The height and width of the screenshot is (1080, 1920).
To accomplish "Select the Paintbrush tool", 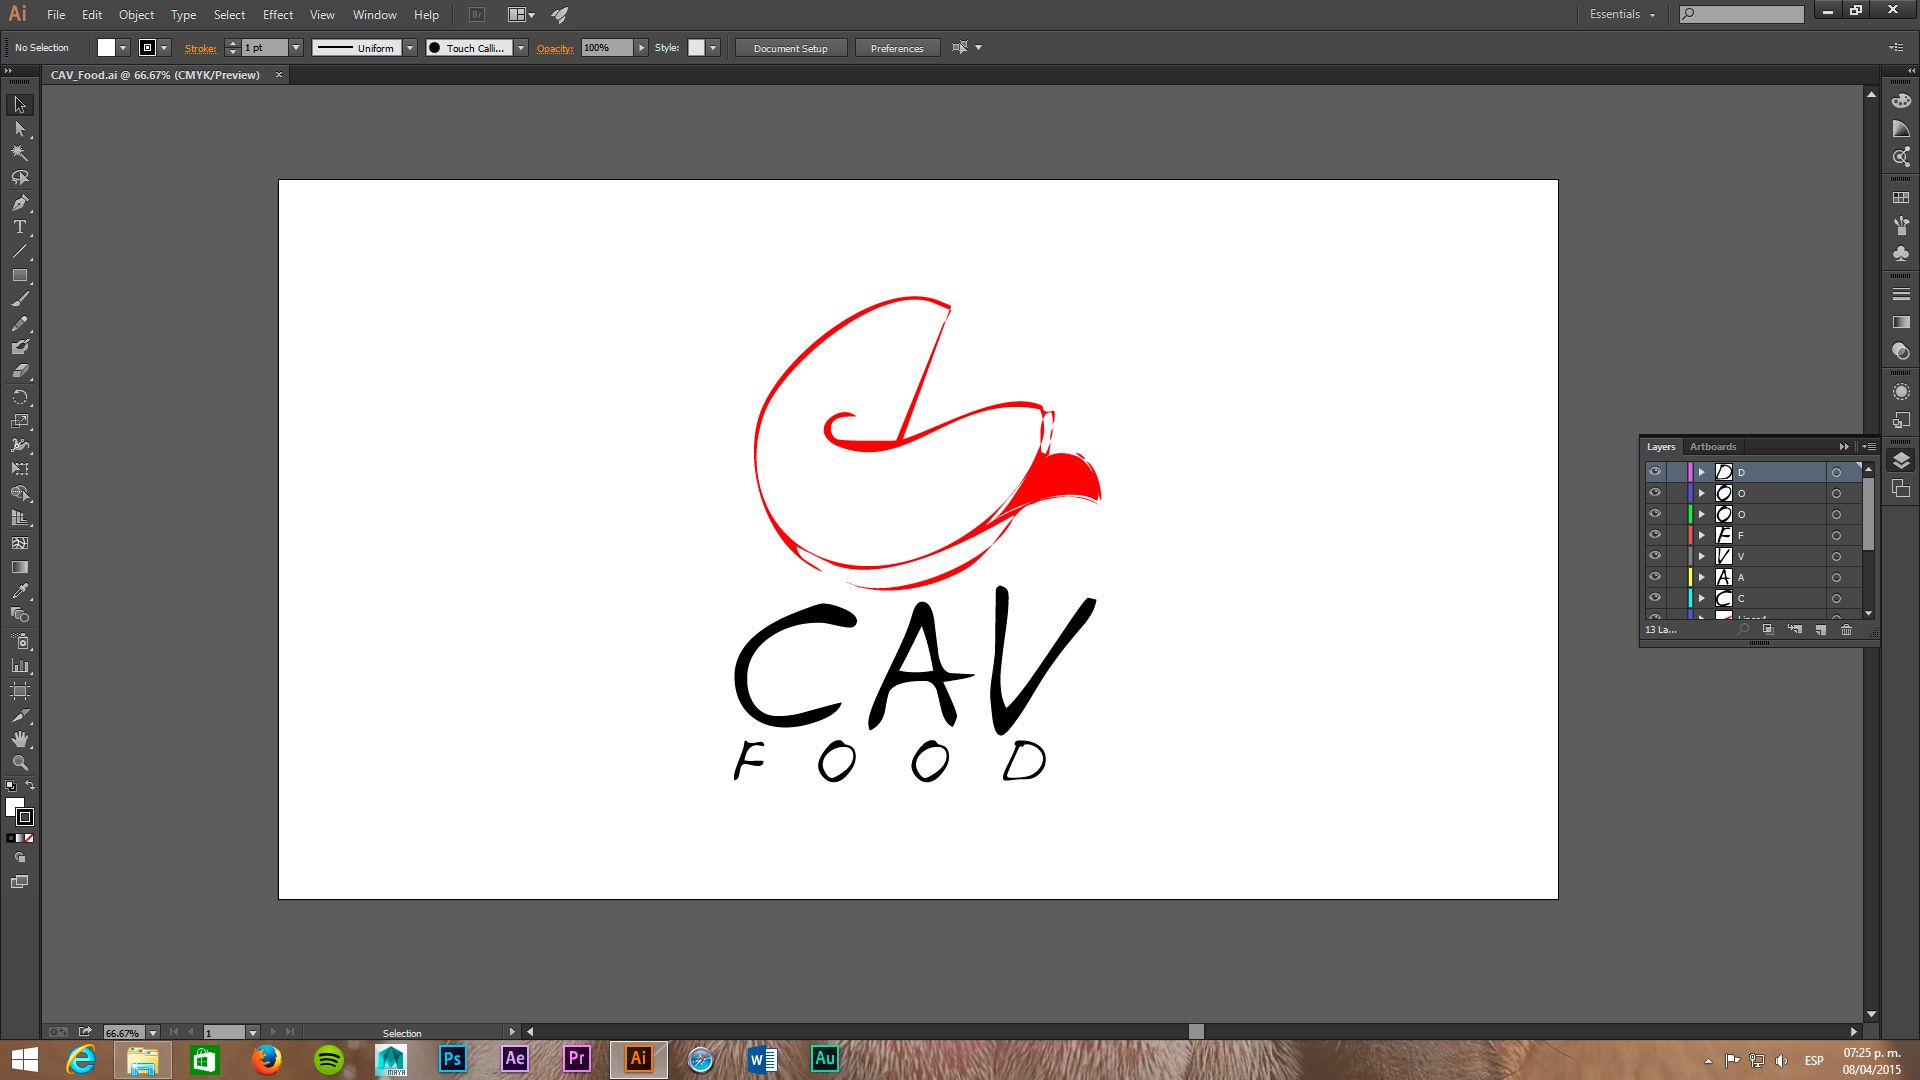I will tap(19, 299).
